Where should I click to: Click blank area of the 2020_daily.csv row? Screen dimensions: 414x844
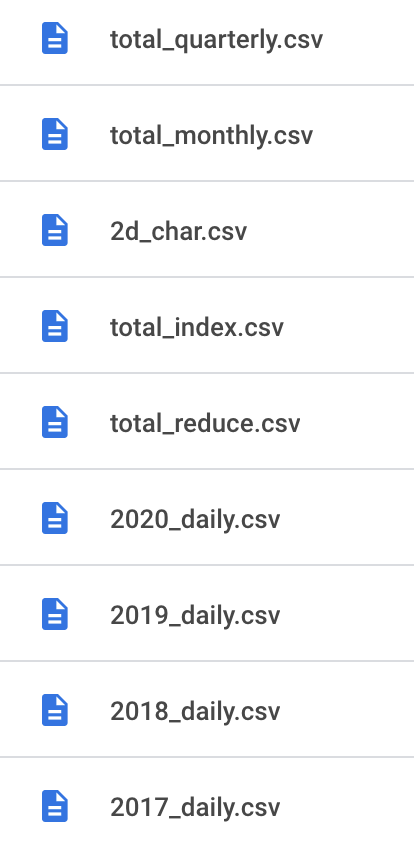(350, 518)
